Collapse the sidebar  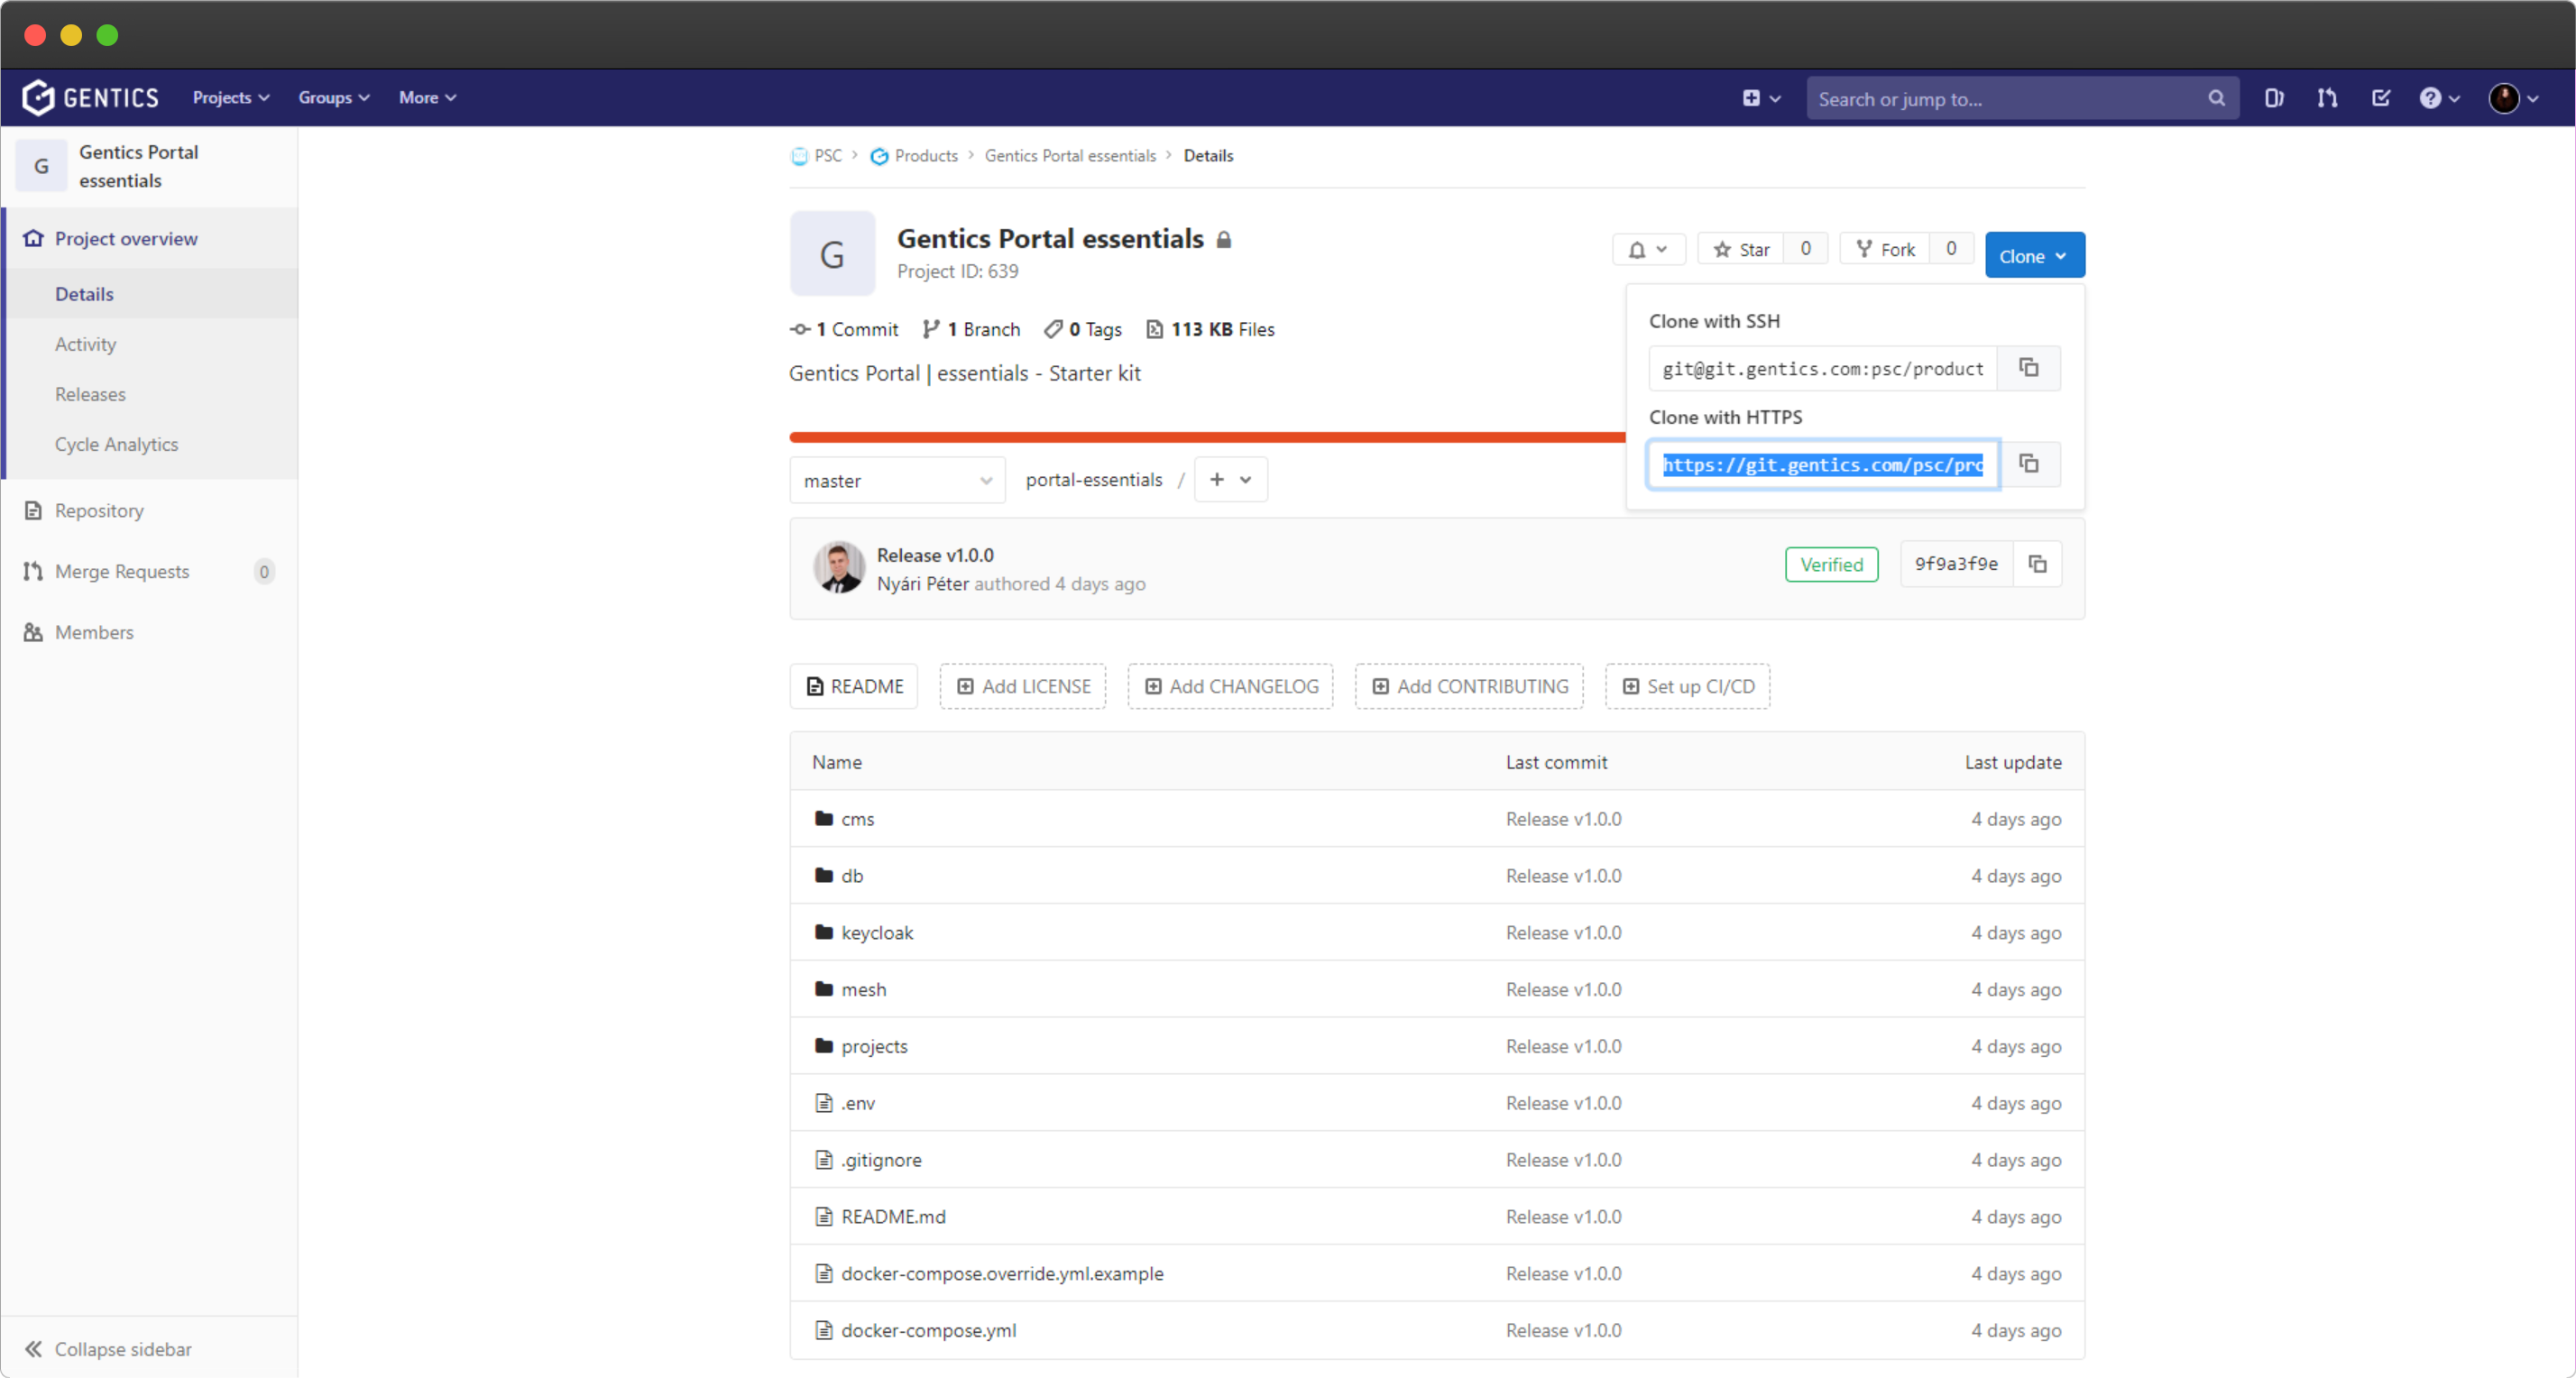coord(108,1348)
